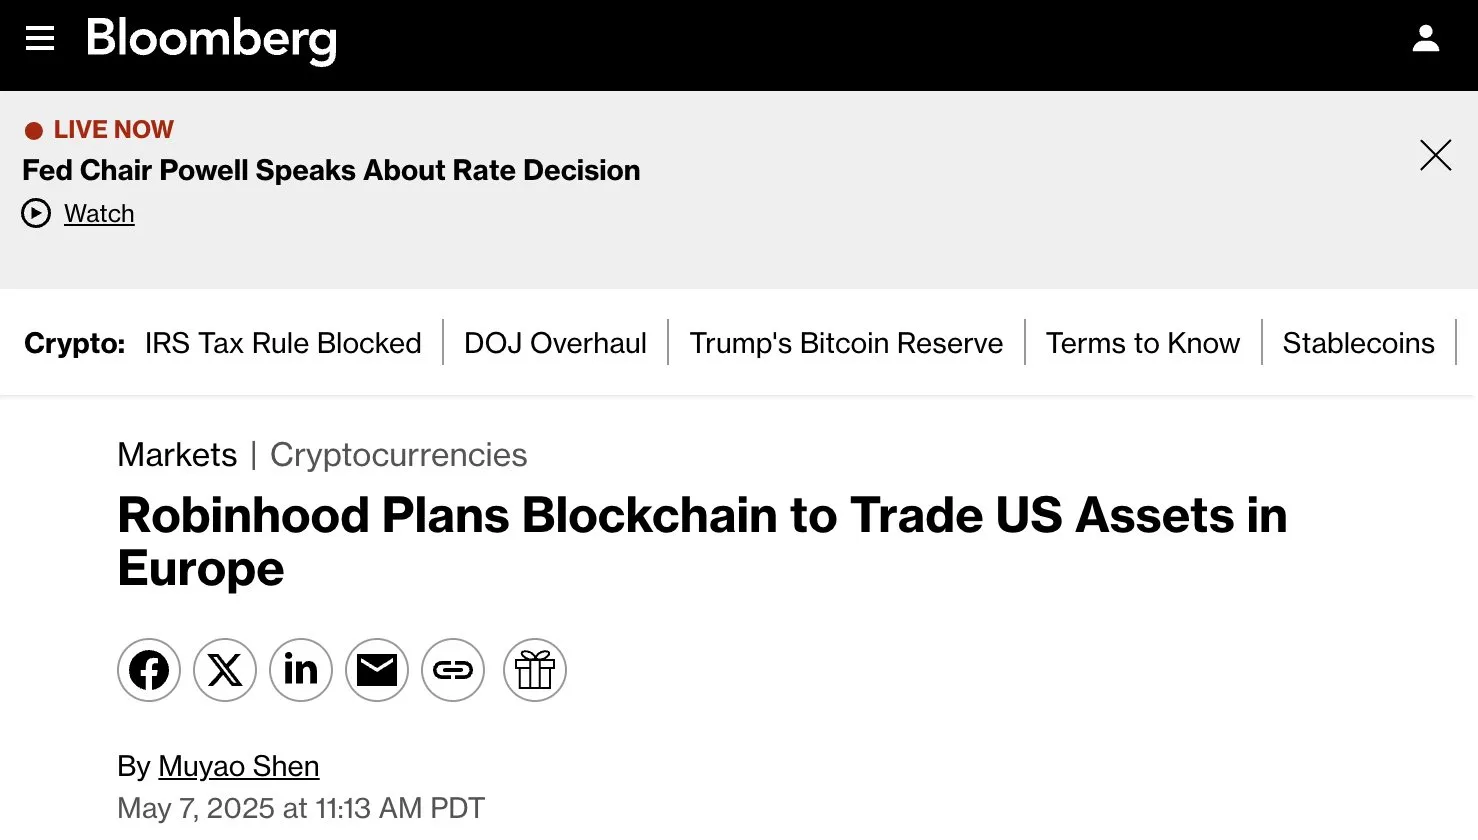
Task: Click the gift article icon
Action: point(535,670)
